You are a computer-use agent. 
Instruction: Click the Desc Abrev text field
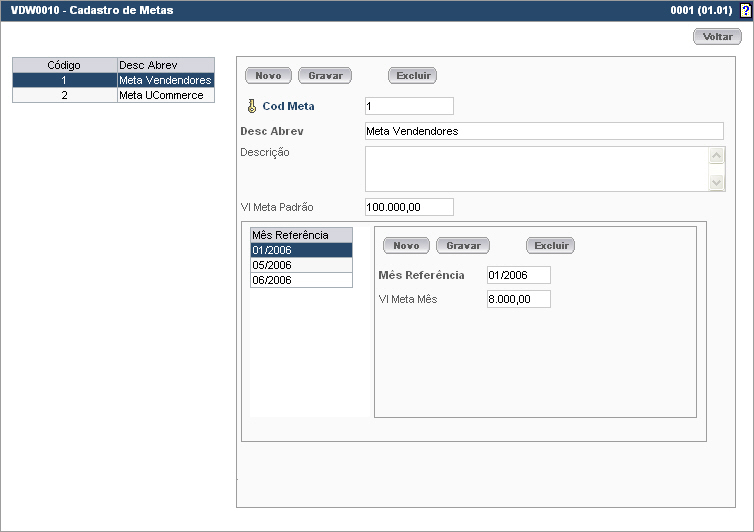tap(543, 131)
